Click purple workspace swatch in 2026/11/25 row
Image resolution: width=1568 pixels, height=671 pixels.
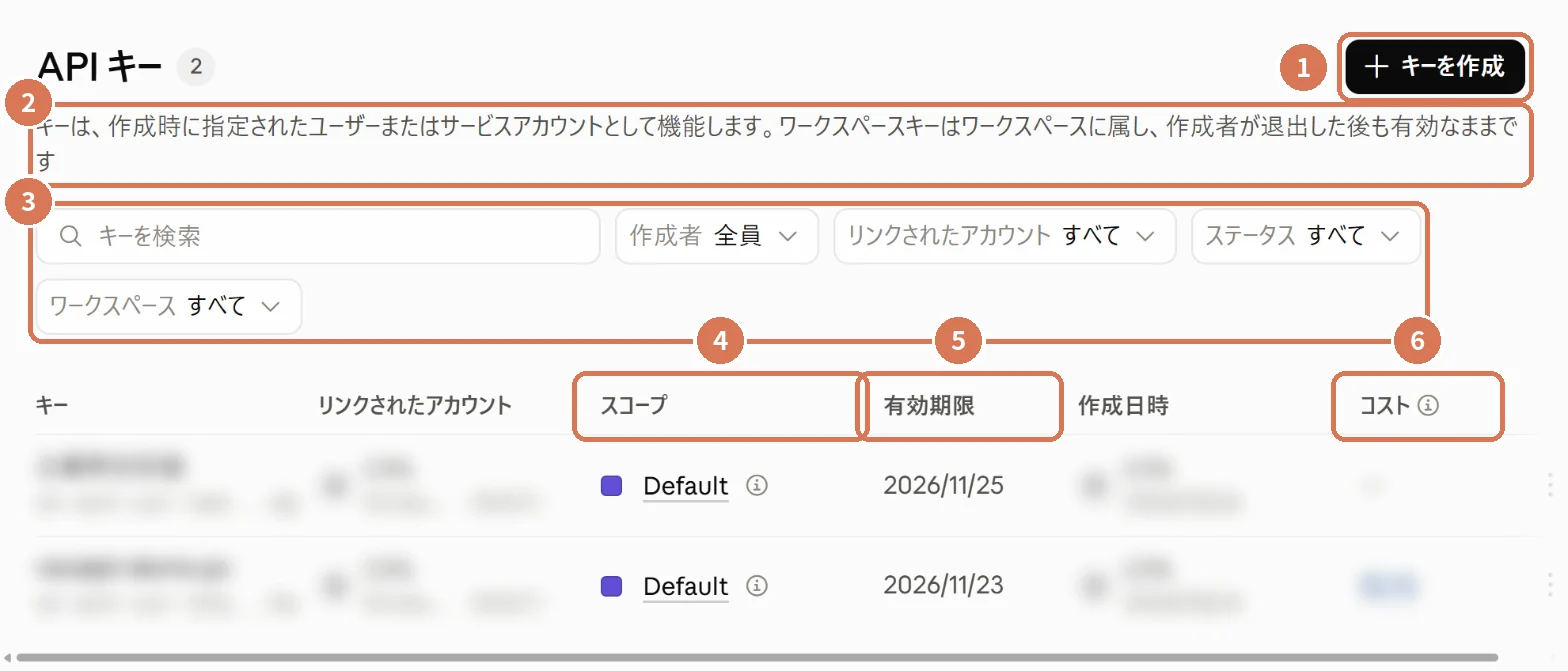coord(611,486)
